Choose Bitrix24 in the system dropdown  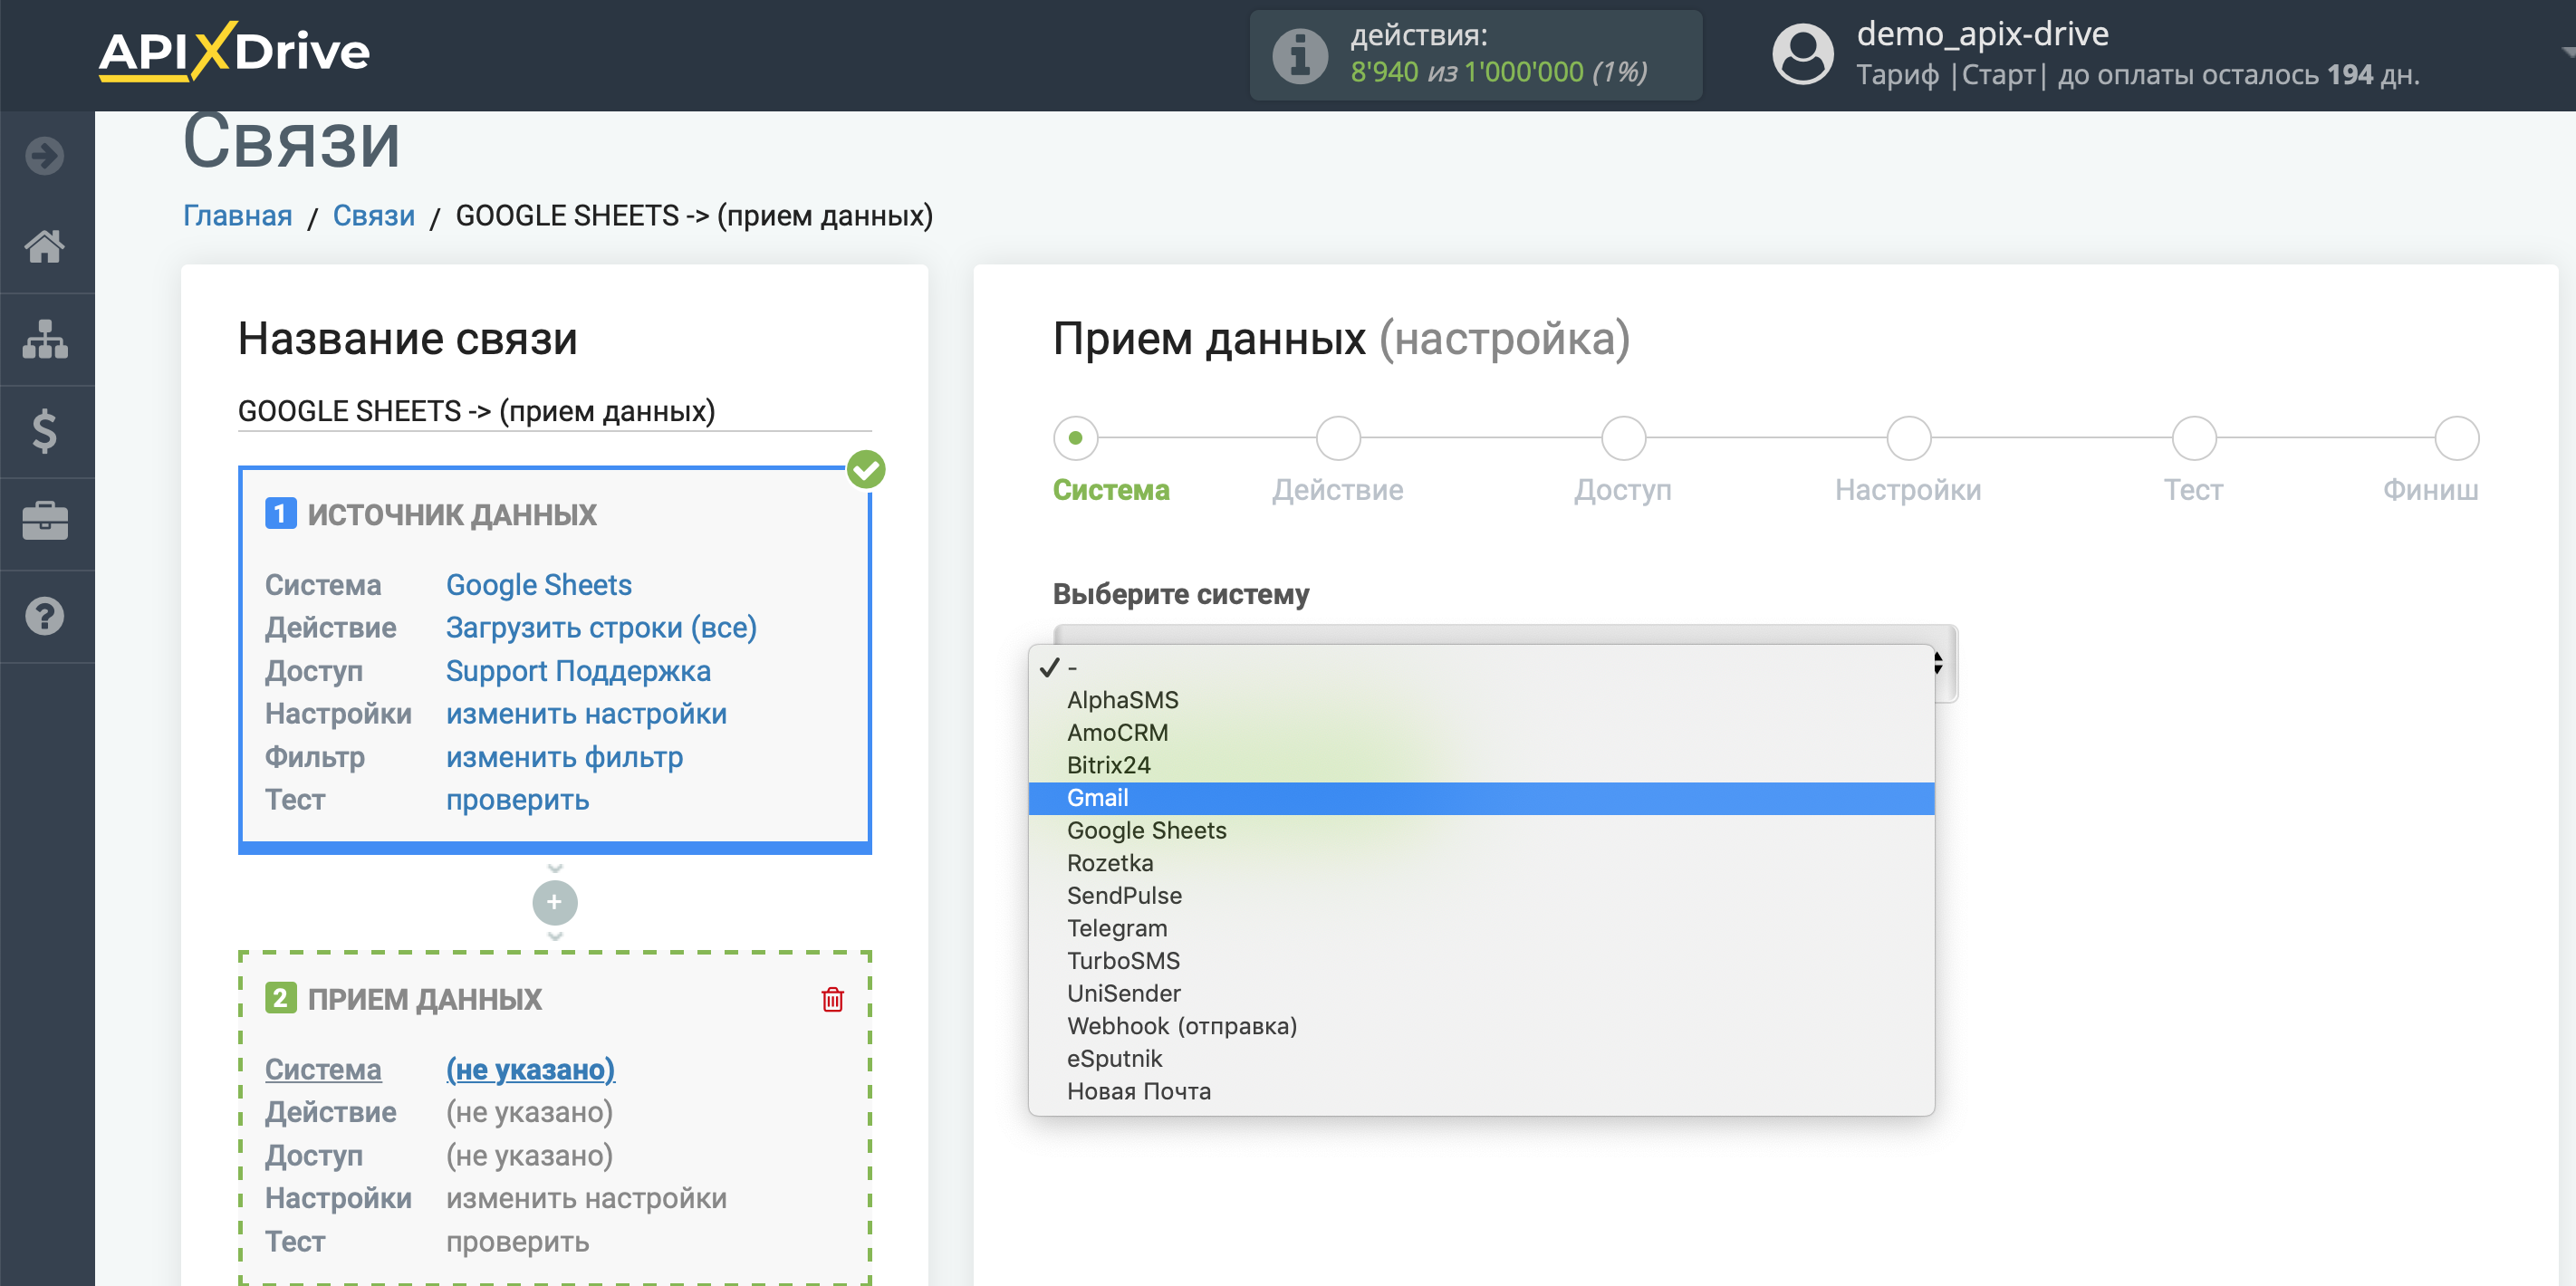click(x=1481, y=765)
